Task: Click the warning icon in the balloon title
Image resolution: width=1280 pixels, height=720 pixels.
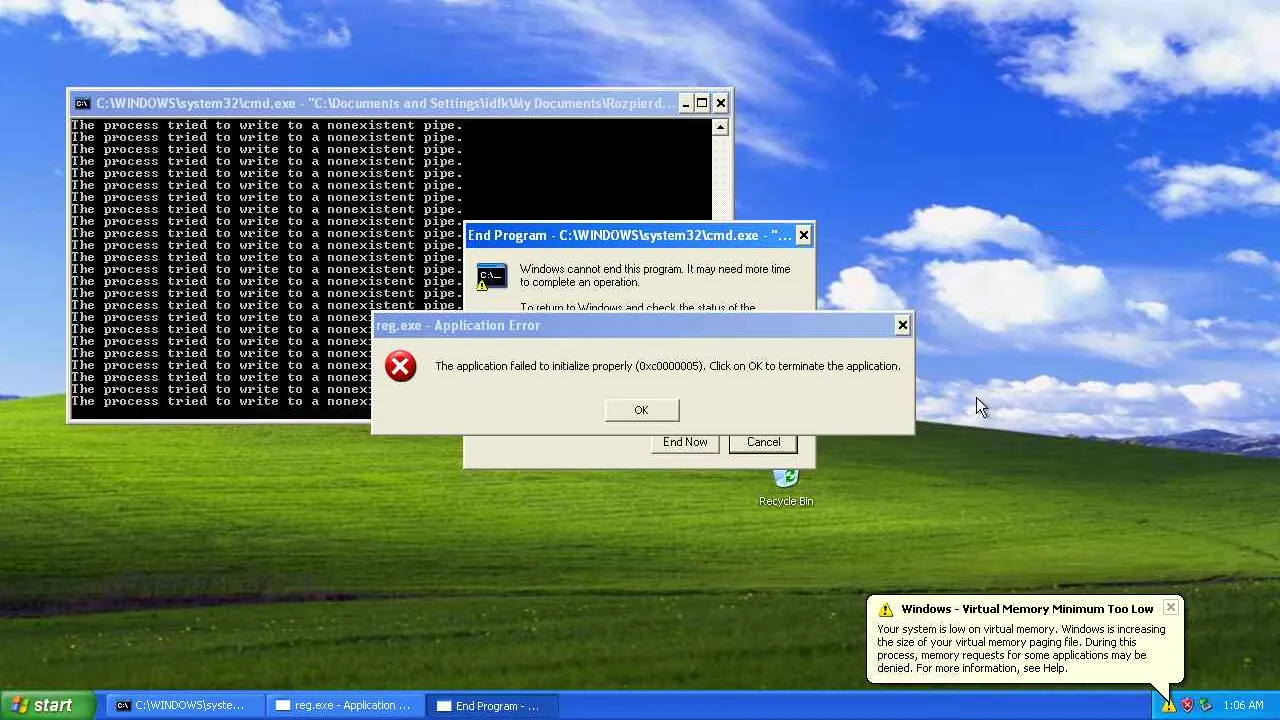Action: [885, 609]
